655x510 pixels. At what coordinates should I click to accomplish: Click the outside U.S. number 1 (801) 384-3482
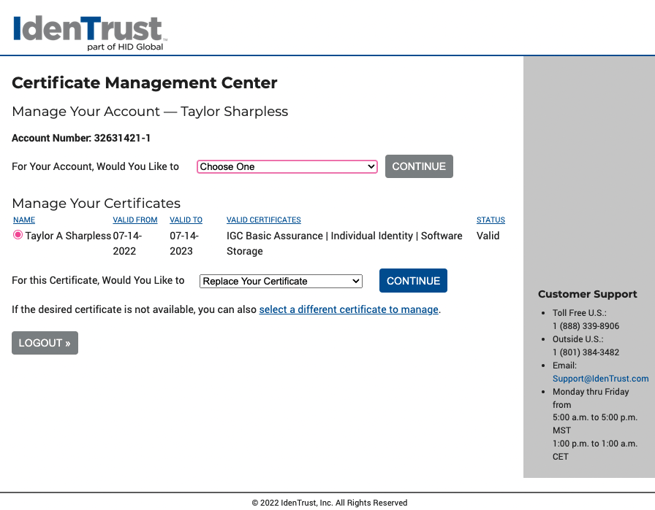586,352
